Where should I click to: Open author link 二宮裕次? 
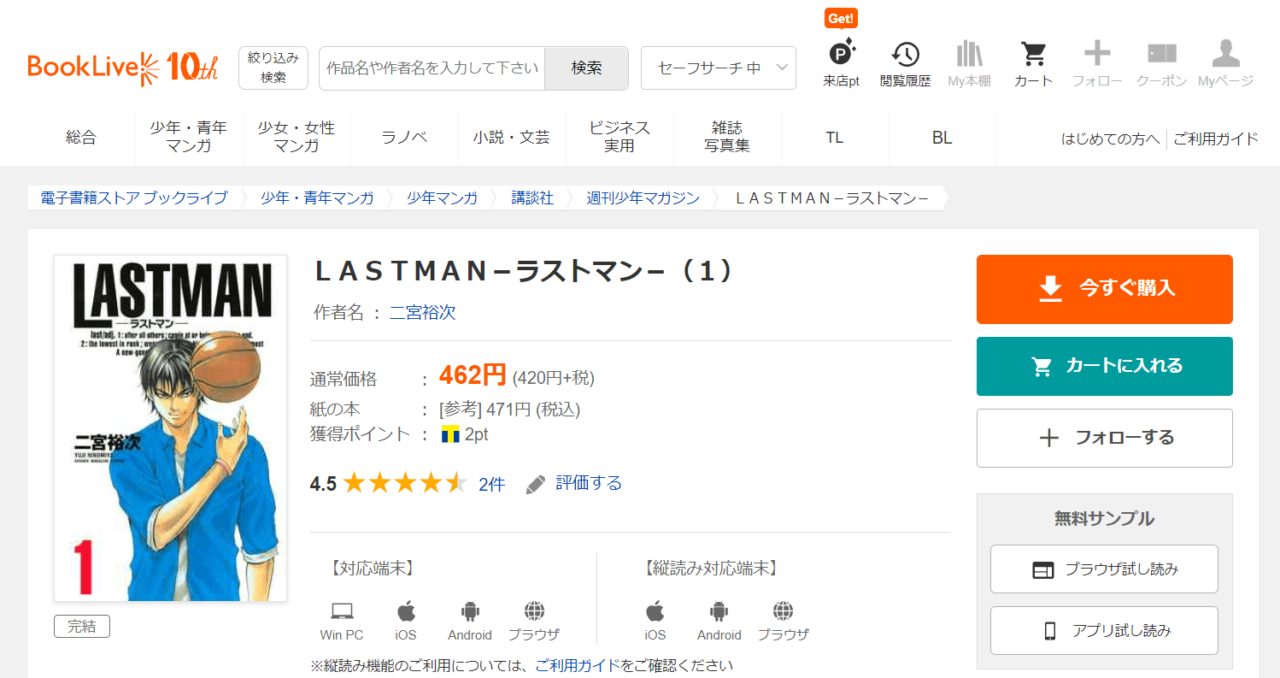[422, 312]
